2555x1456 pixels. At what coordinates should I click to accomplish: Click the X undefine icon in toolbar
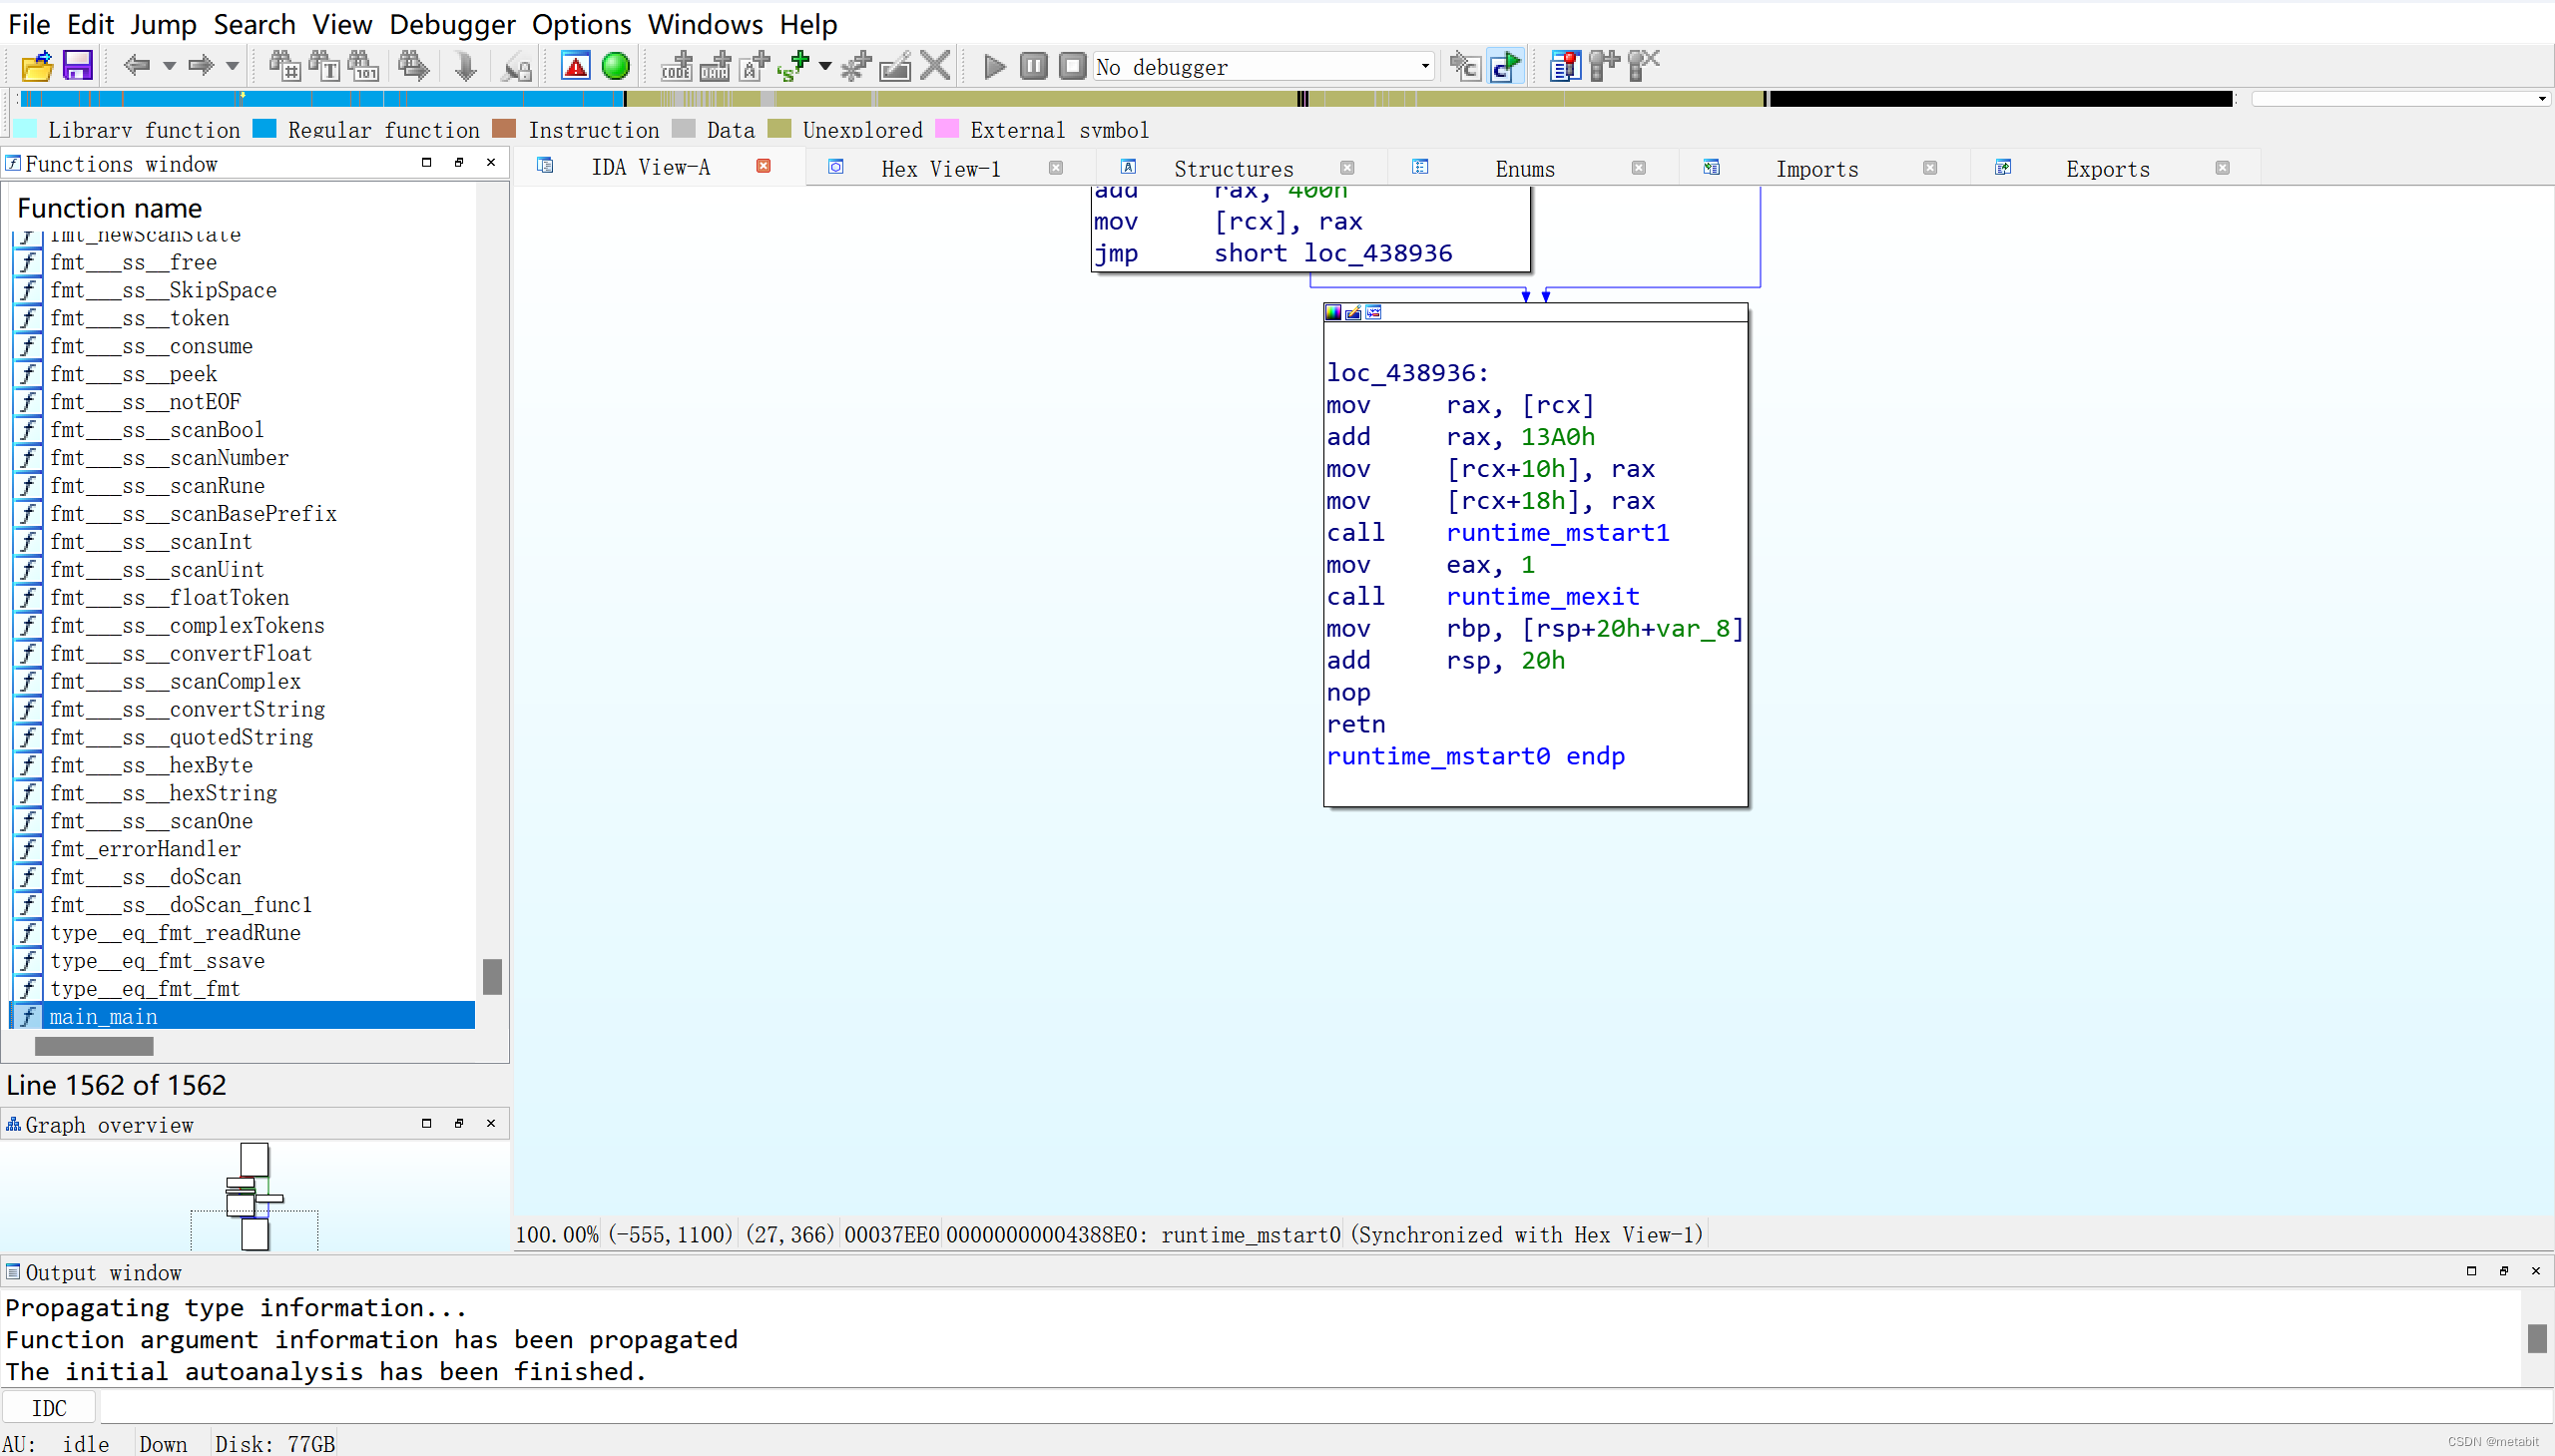(x=935, y=67)
